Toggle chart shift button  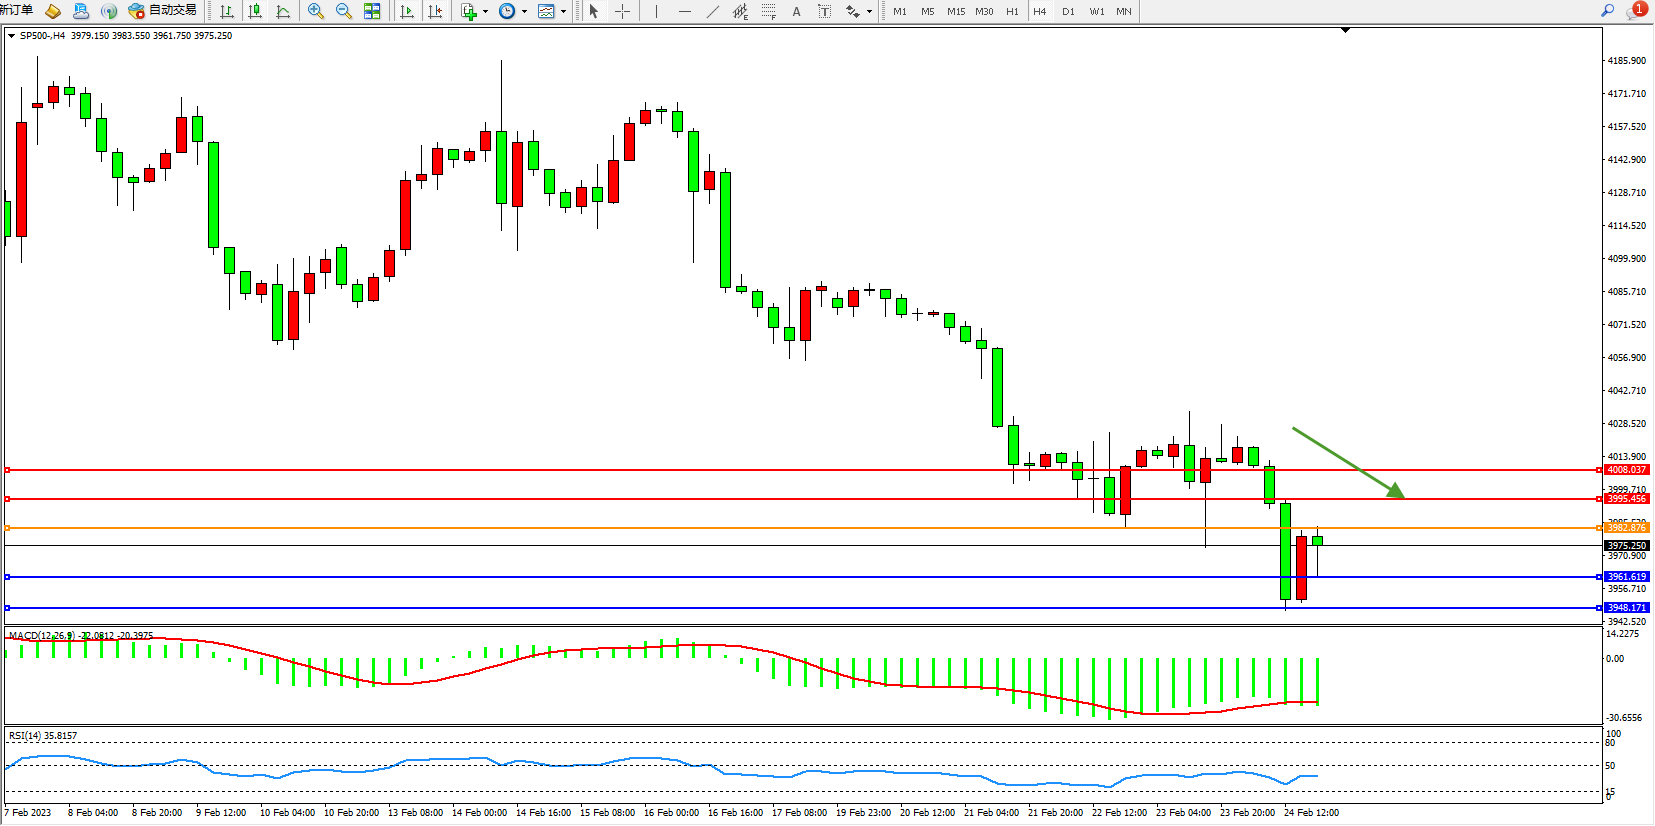coord(435,11)
